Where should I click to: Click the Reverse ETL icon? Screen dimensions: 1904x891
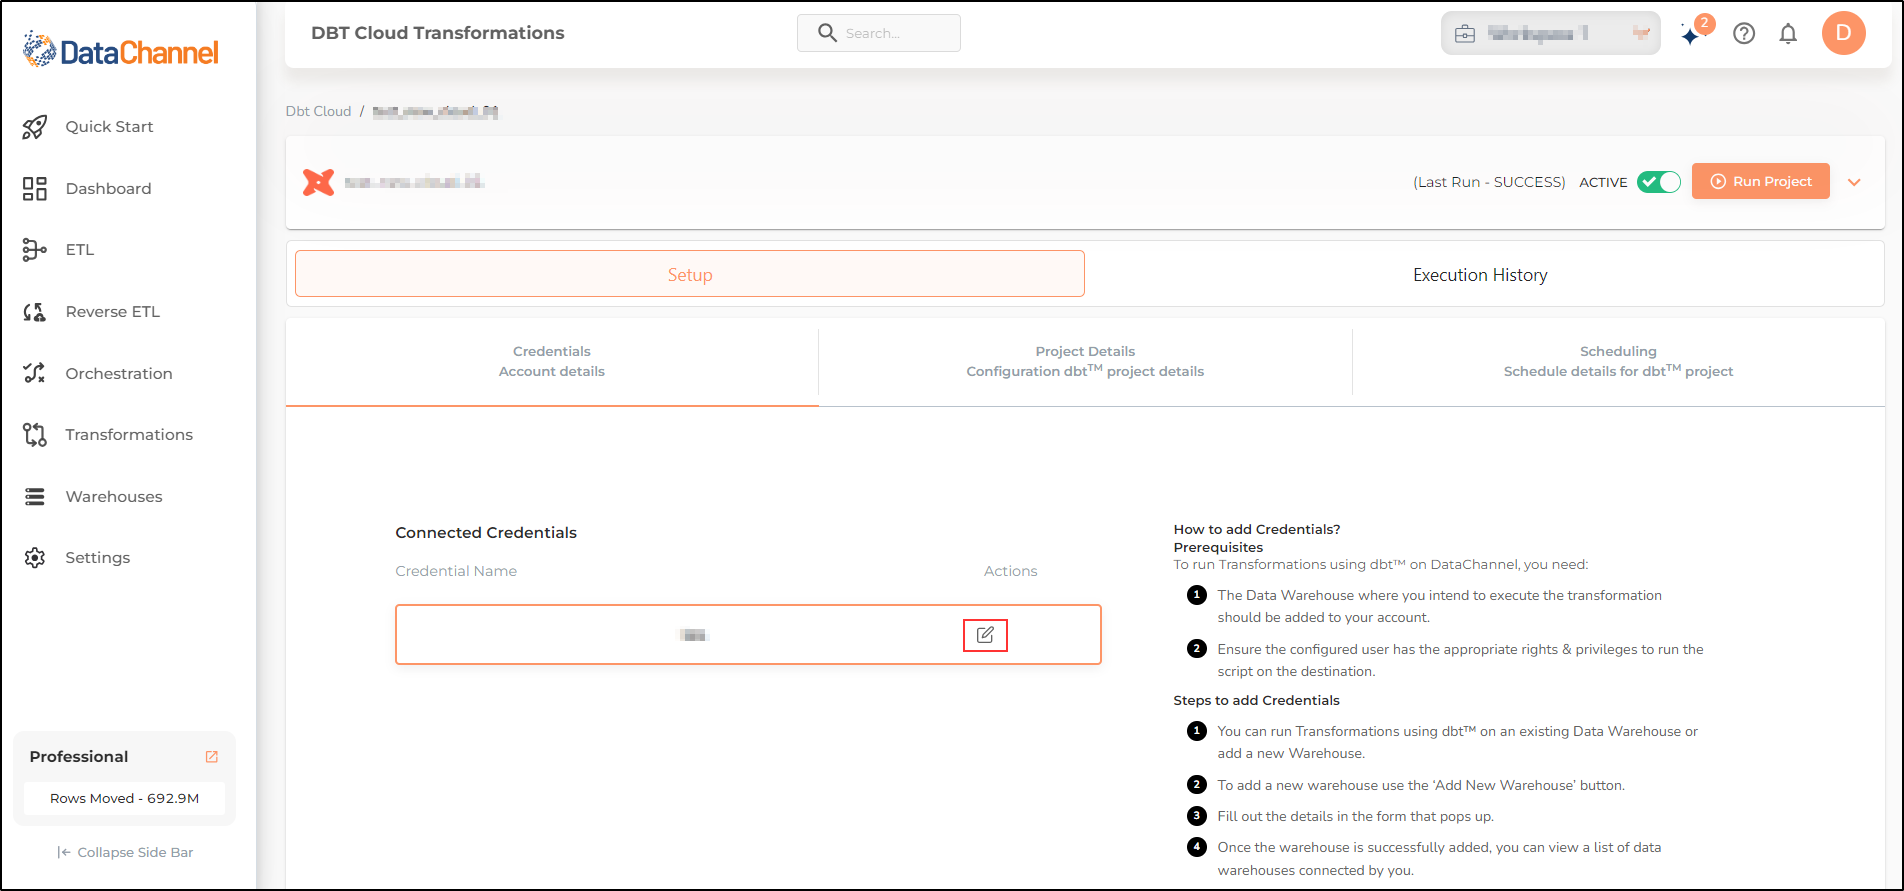coord(35,312)
